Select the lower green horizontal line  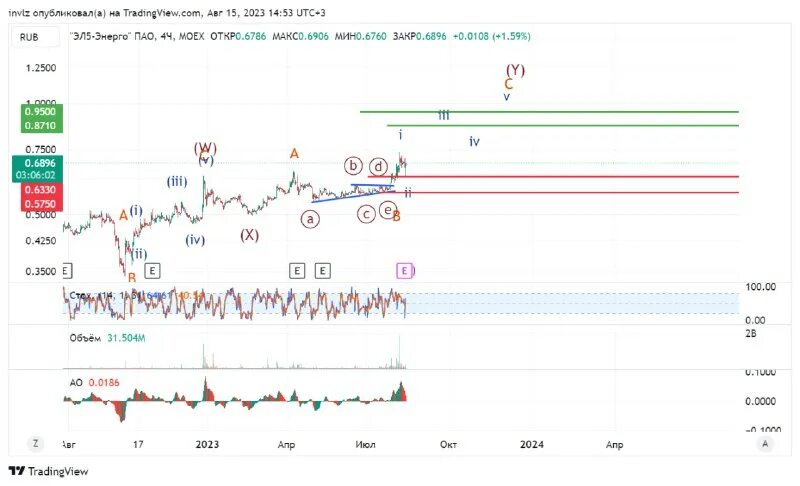pos(563,125)
